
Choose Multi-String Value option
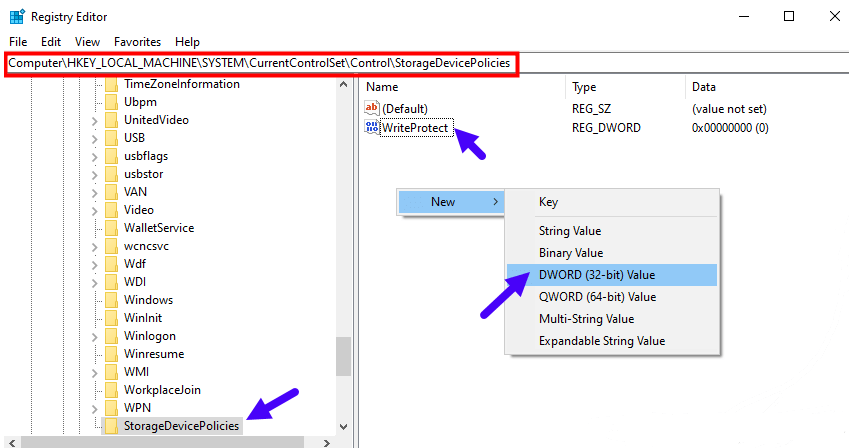point(612,319)
